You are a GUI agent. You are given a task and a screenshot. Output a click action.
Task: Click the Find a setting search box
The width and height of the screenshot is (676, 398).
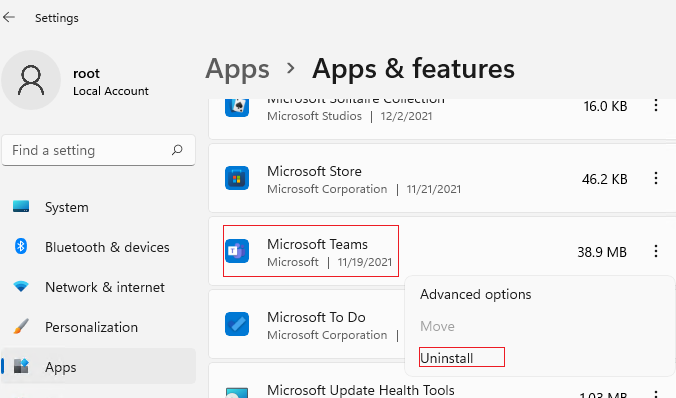(x=99, y=150)
